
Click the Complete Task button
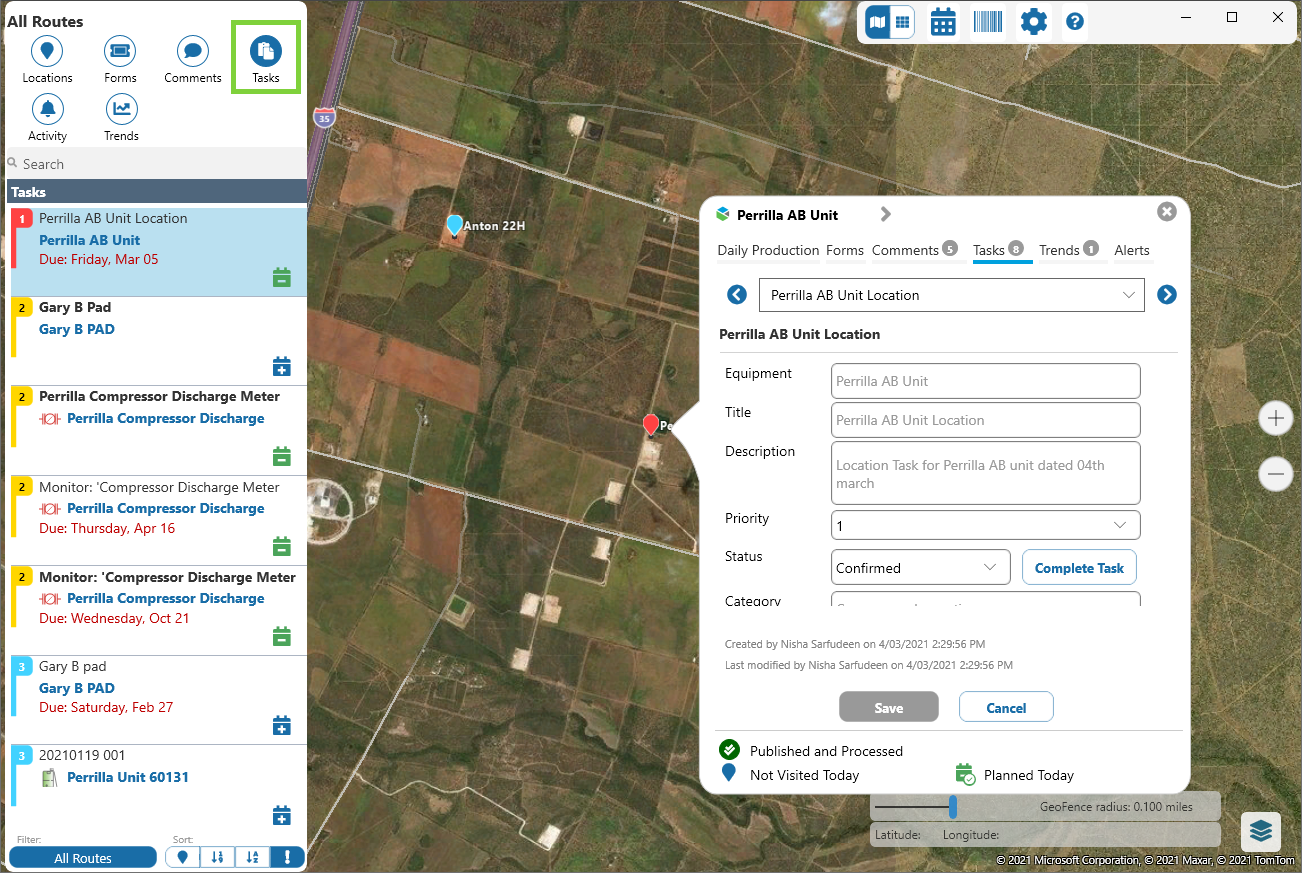point(1079,567)
